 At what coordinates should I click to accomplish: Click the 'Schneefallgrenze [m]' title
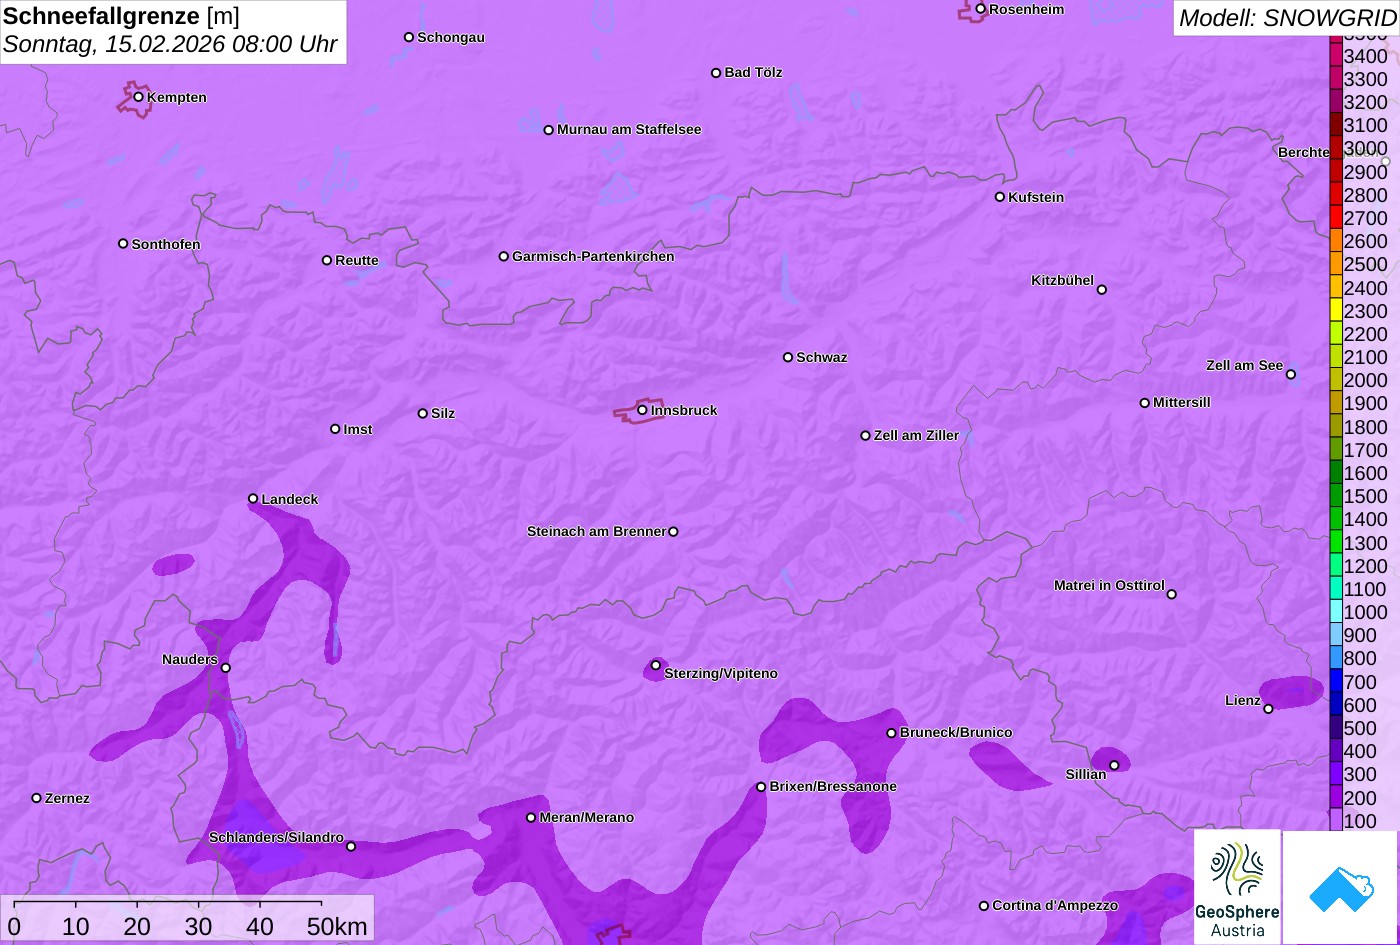[x=121, y=16]
